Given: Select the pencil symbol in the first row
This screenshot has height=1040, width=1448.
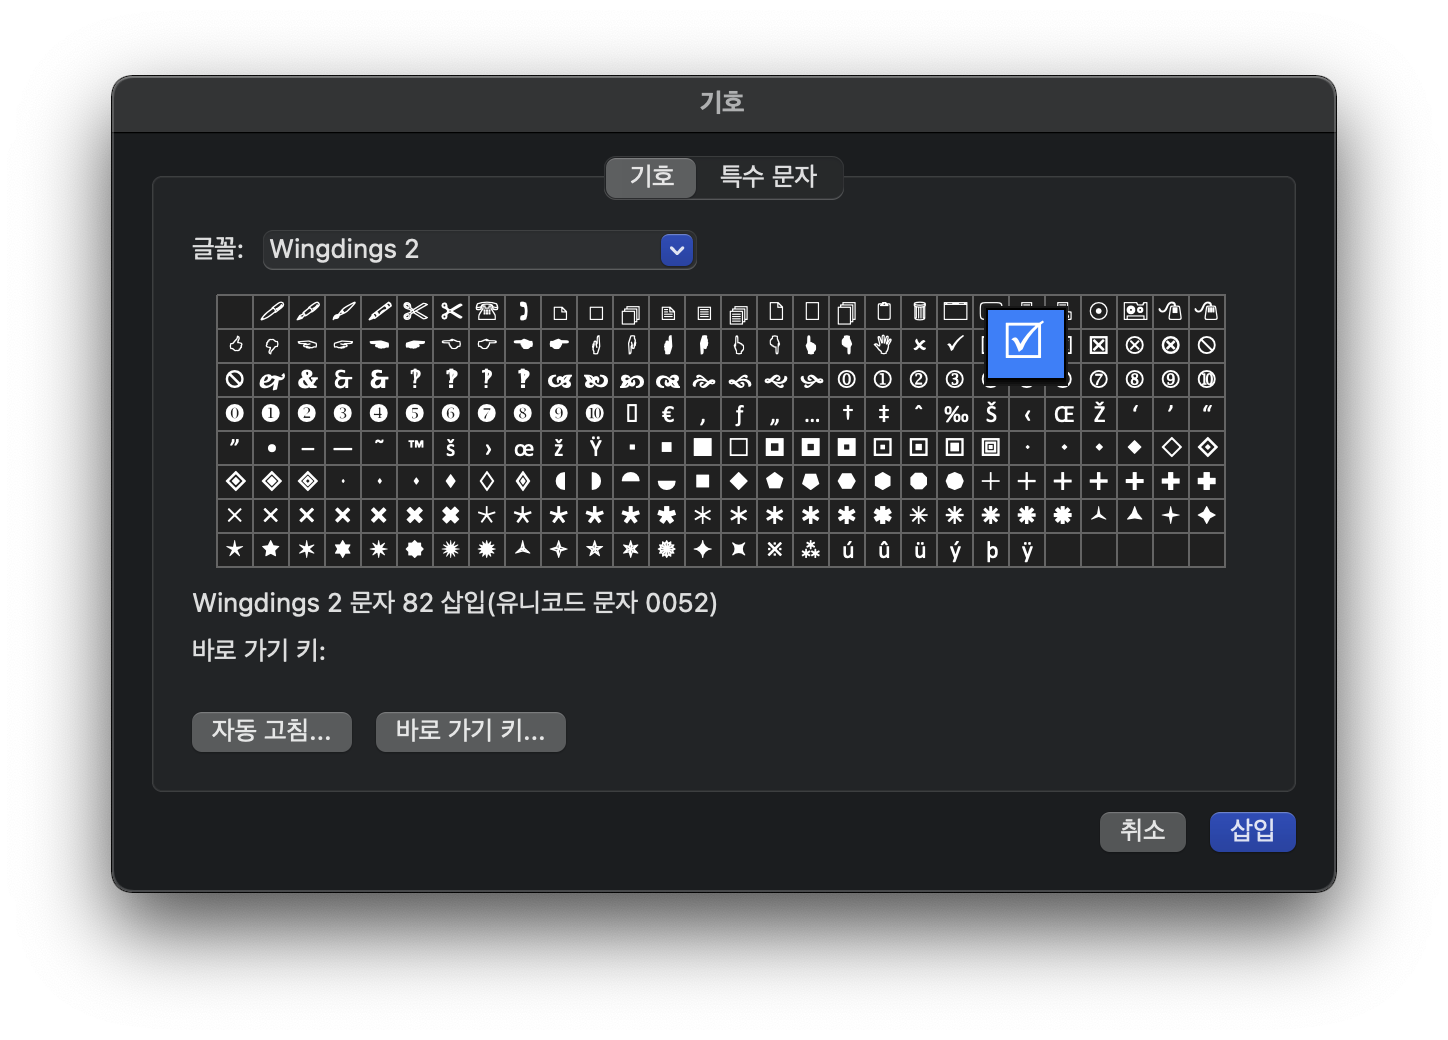Looking at the screenshot, I should 271,311.
